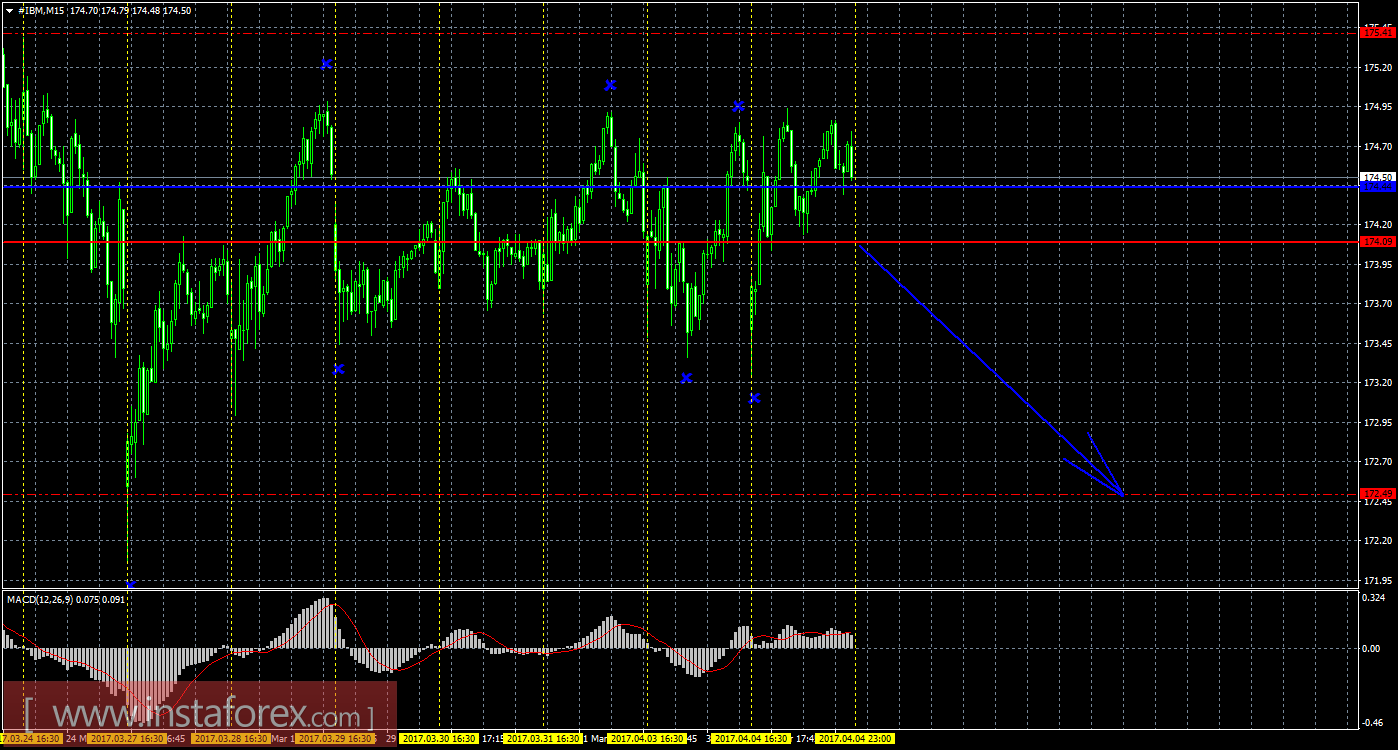The image size is (1398, 750).
Task: Select the highest blue X fractal marker
Action: 326,64
